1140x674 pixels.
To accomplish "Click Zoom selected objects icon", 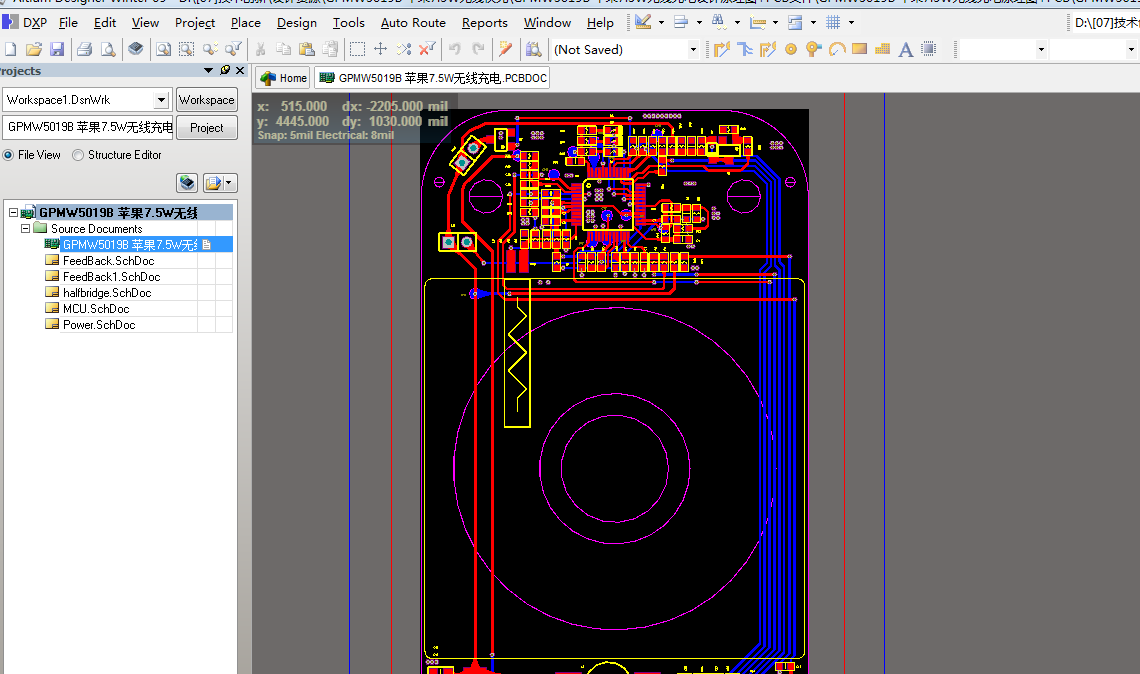I will click(210, 49).
